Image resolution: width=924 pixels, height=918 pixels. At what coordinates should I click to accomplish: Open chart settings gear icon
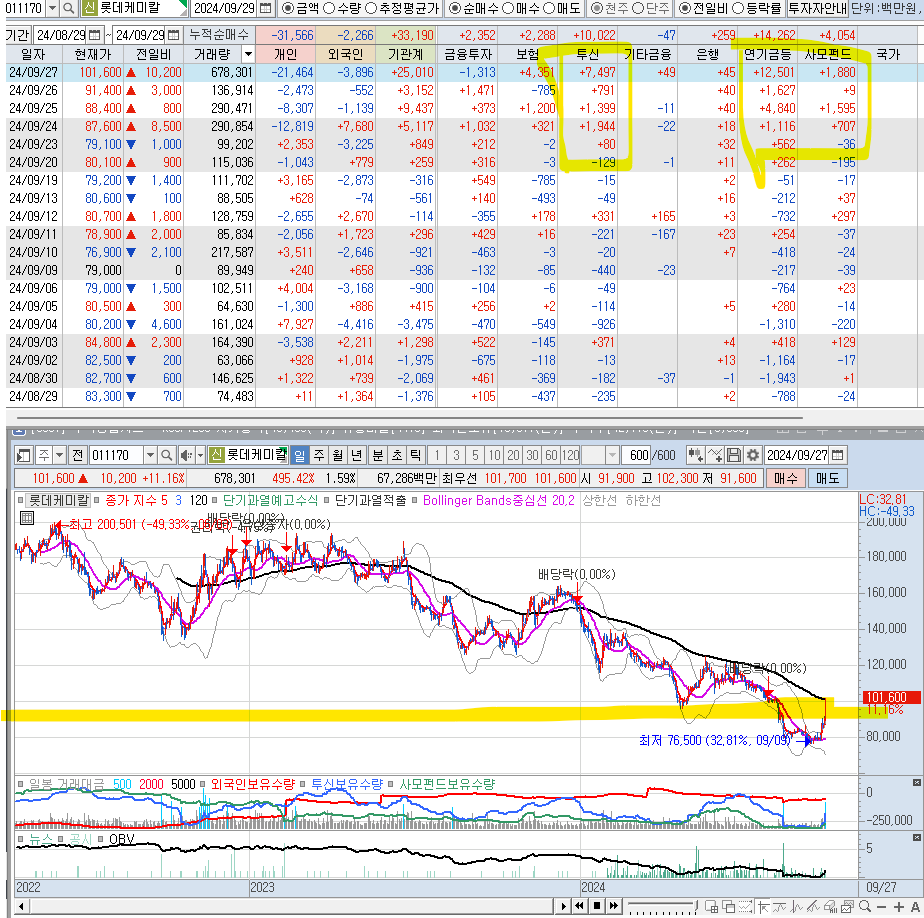pos(753,455)
